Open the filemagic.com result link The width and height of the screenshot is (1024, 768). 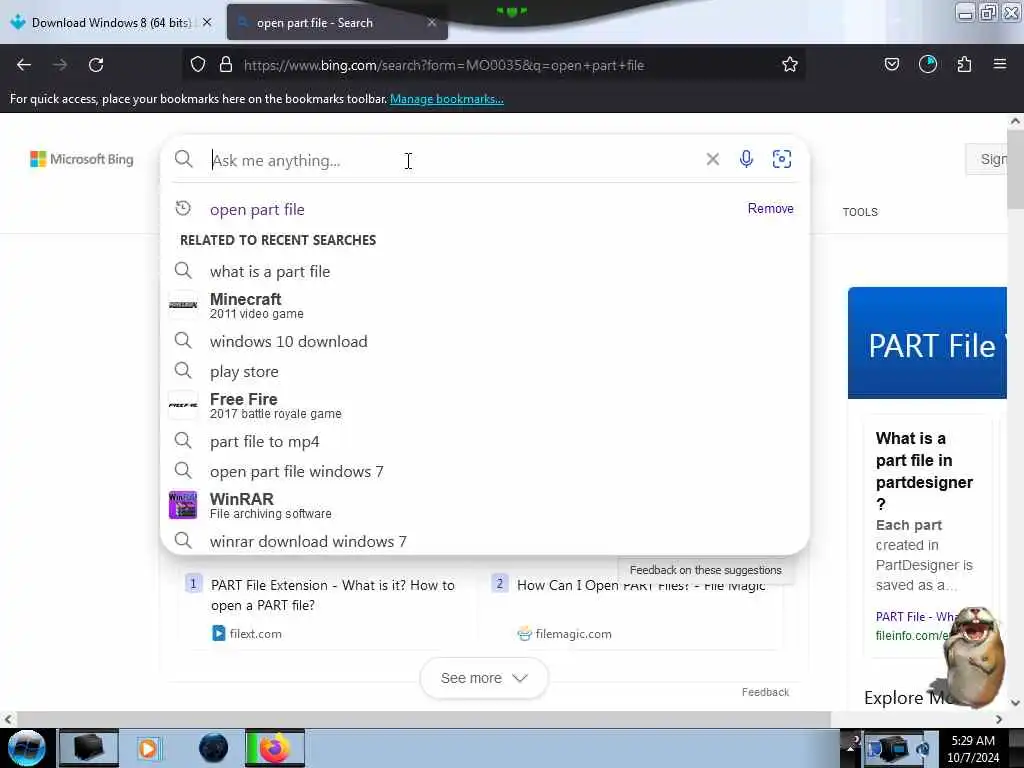coord(573,633)
